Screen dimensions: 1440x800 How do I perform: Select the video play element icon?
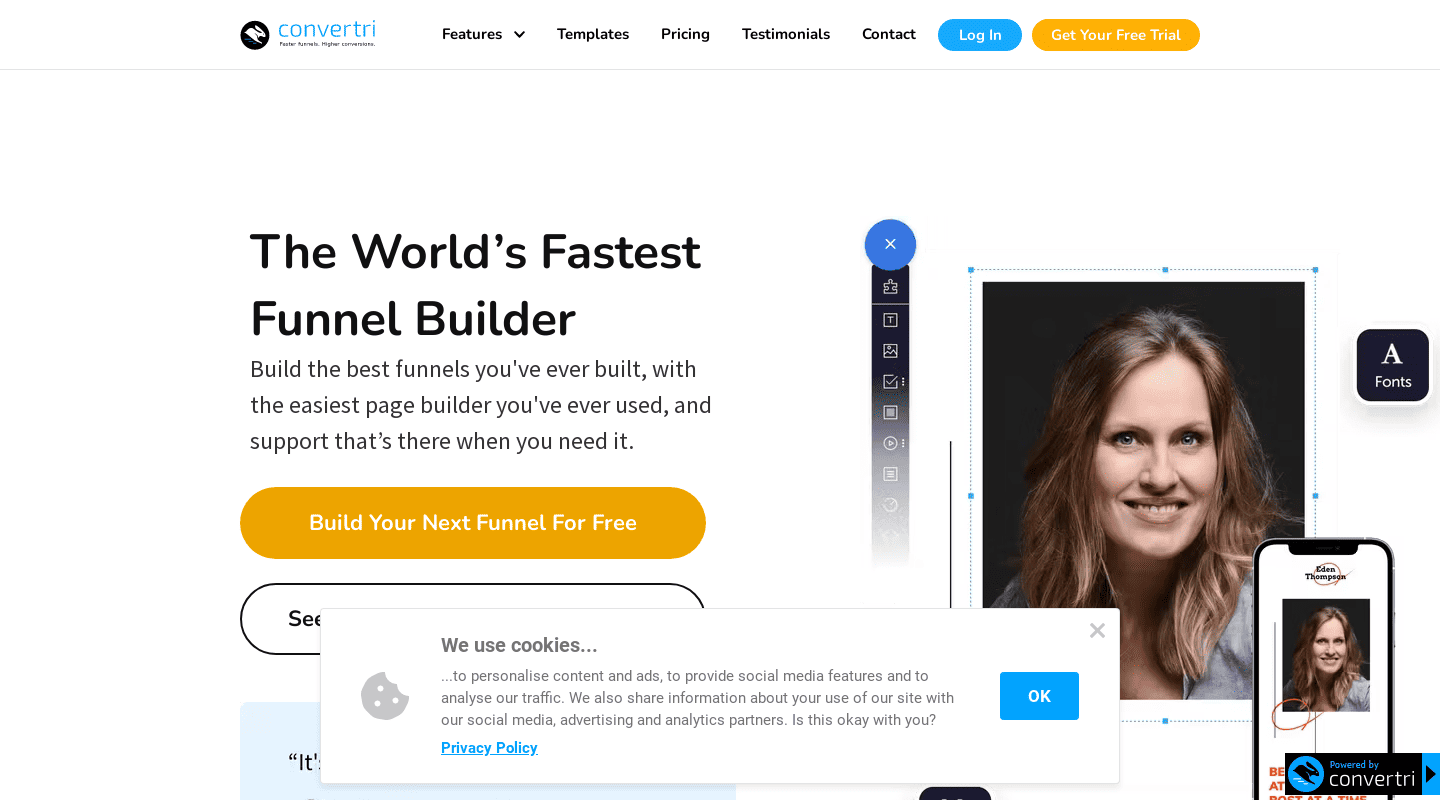pos(890,443)
